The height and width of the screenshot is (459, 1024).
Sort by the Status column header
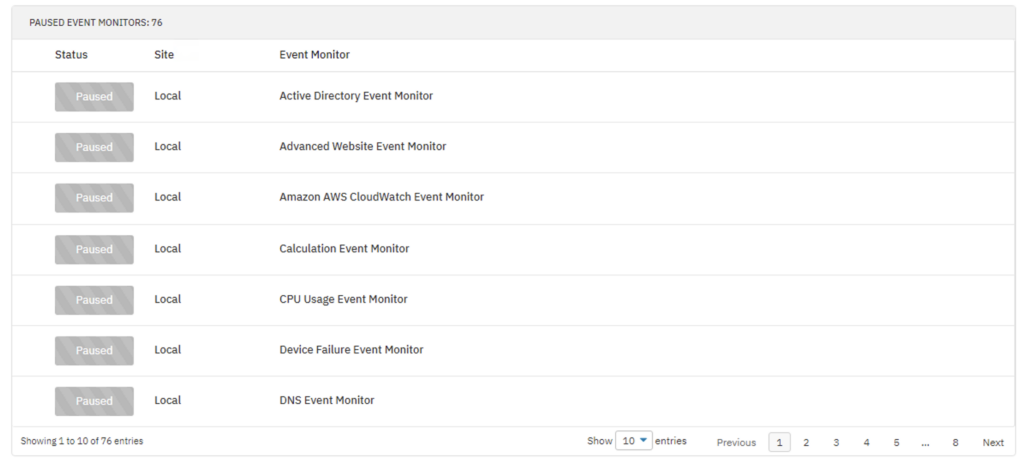pyautogui.click(x=71, y=55)
